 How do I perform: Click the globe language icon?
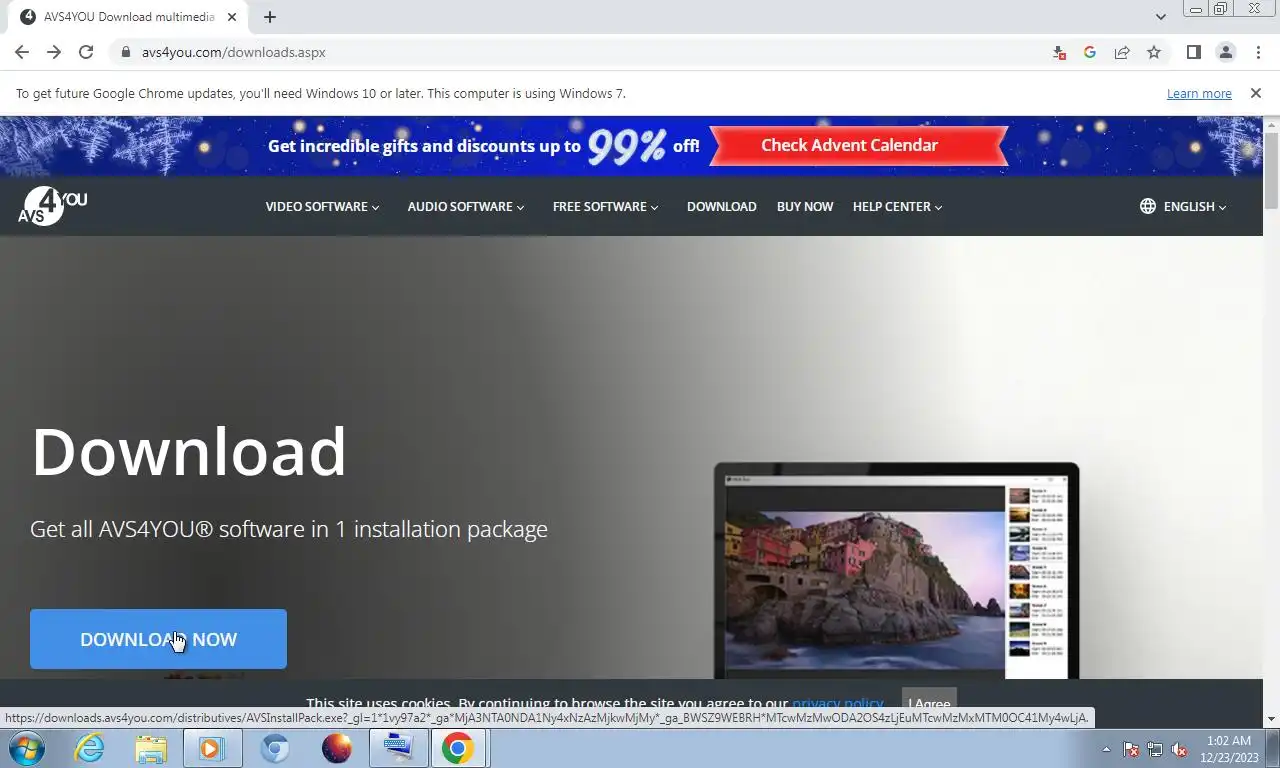click(1148, 206)
